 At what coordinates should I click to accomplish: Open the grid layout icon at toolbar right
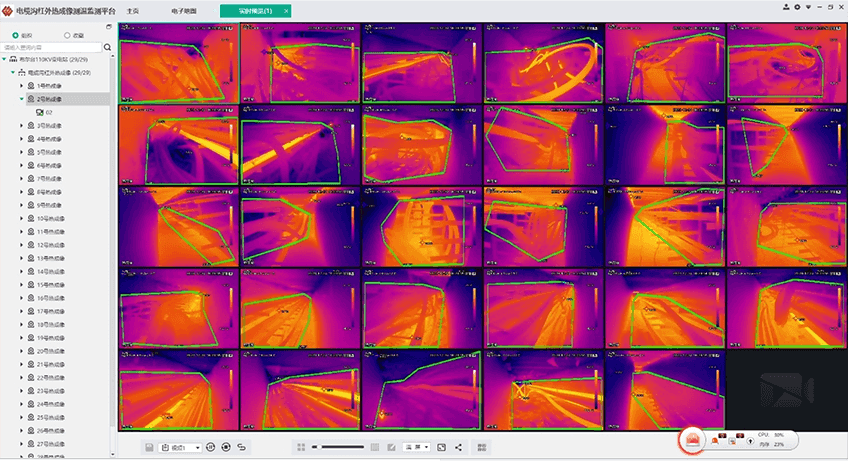(482, 447)
